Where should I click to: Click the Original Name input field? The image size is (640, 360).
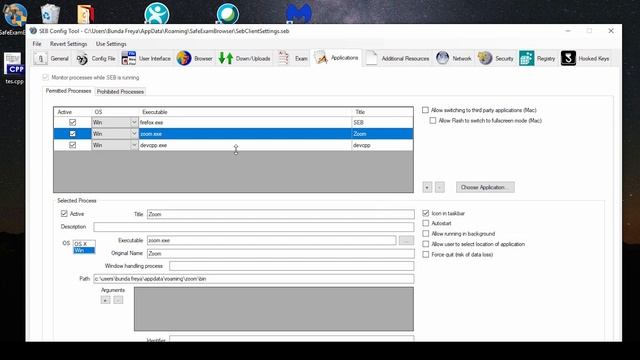pos(280,253)
